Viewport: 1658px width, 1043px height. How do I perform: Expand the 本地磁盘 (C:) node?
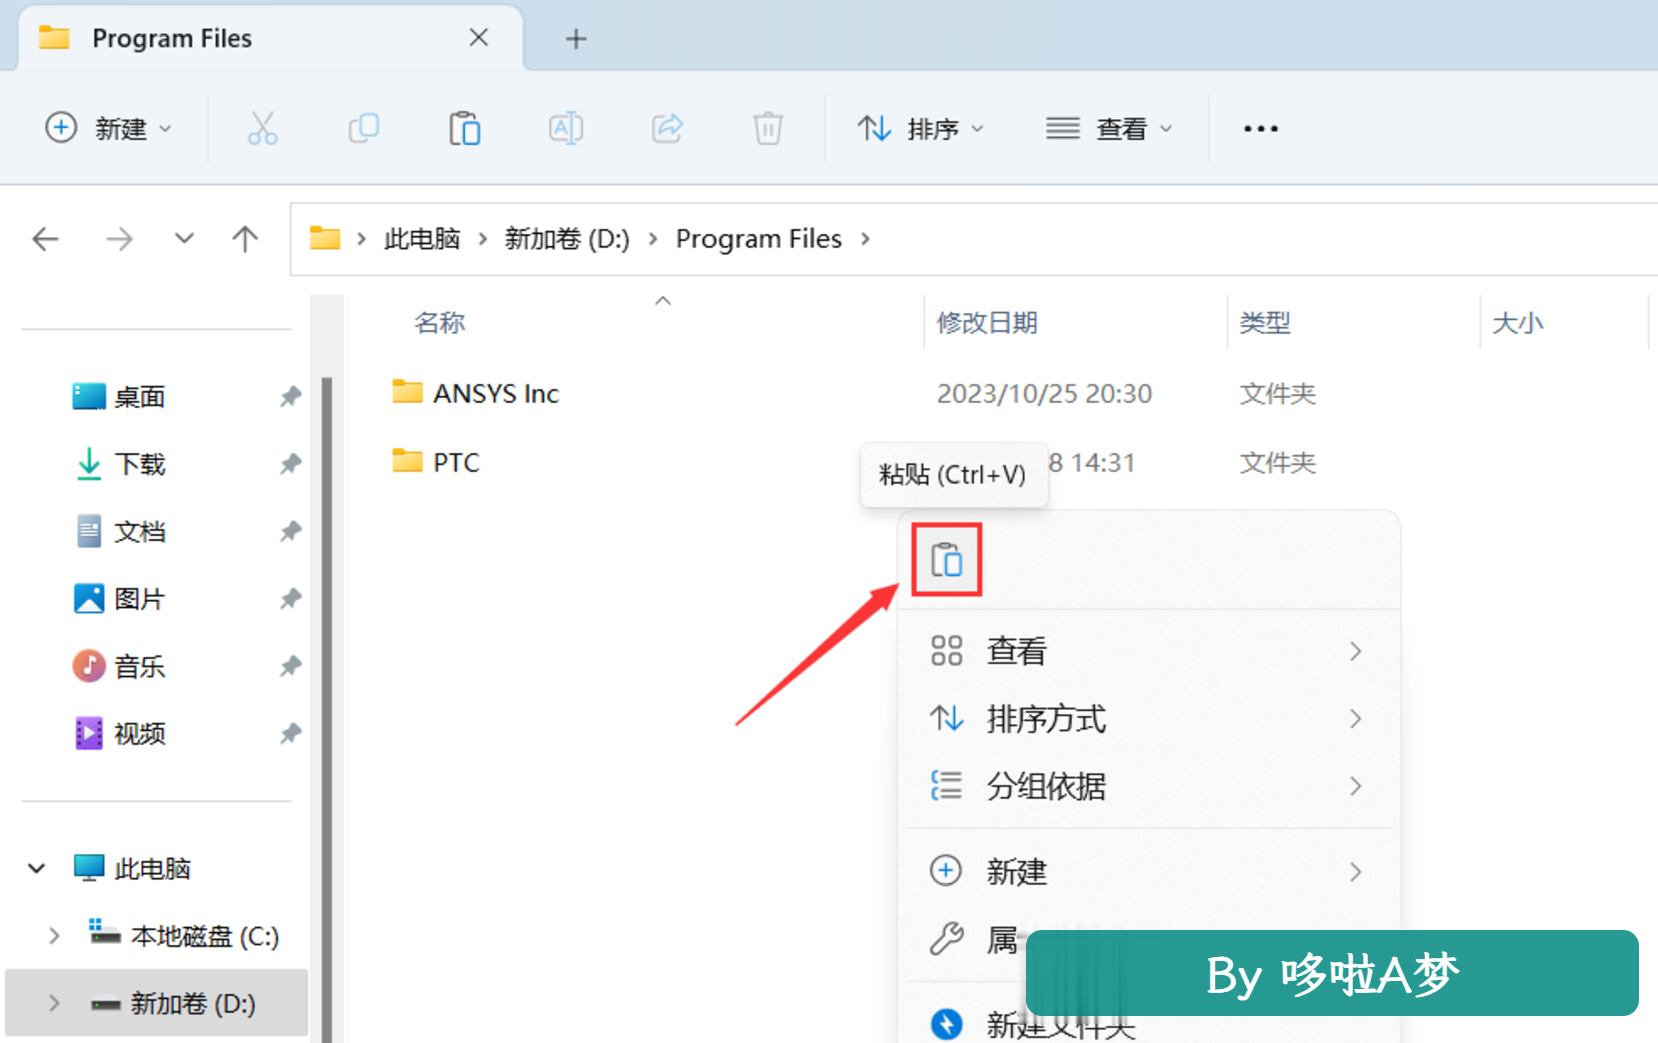[x=54, y=936]
